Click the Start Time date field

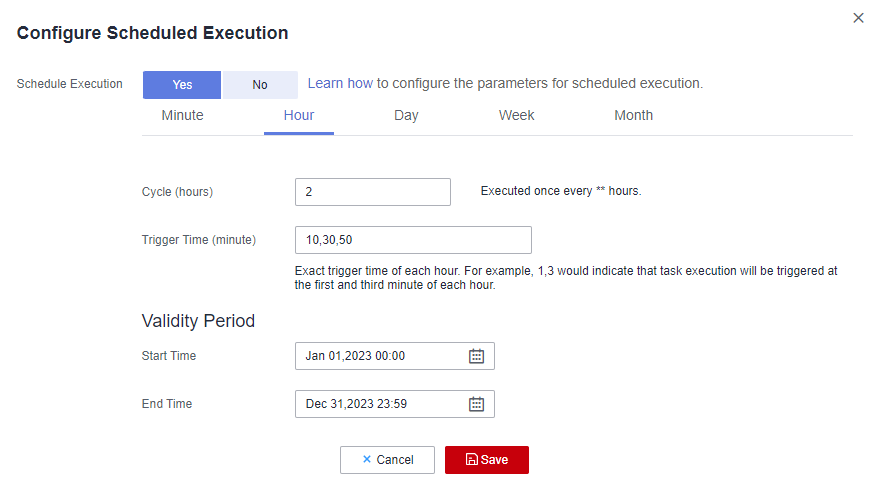pos(380,356)
